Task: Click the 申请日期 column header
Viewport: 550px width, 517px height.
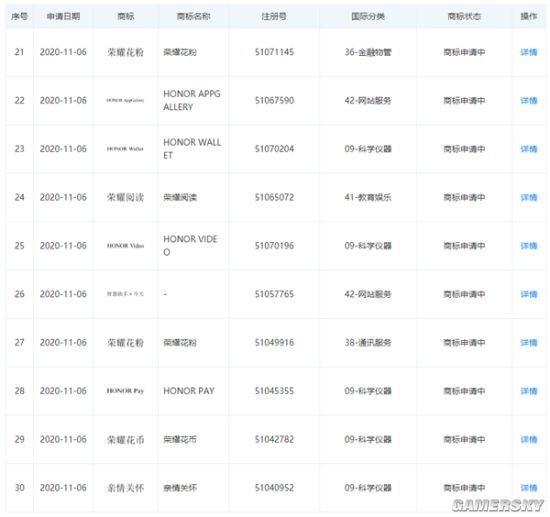Action: click(63, 16)
